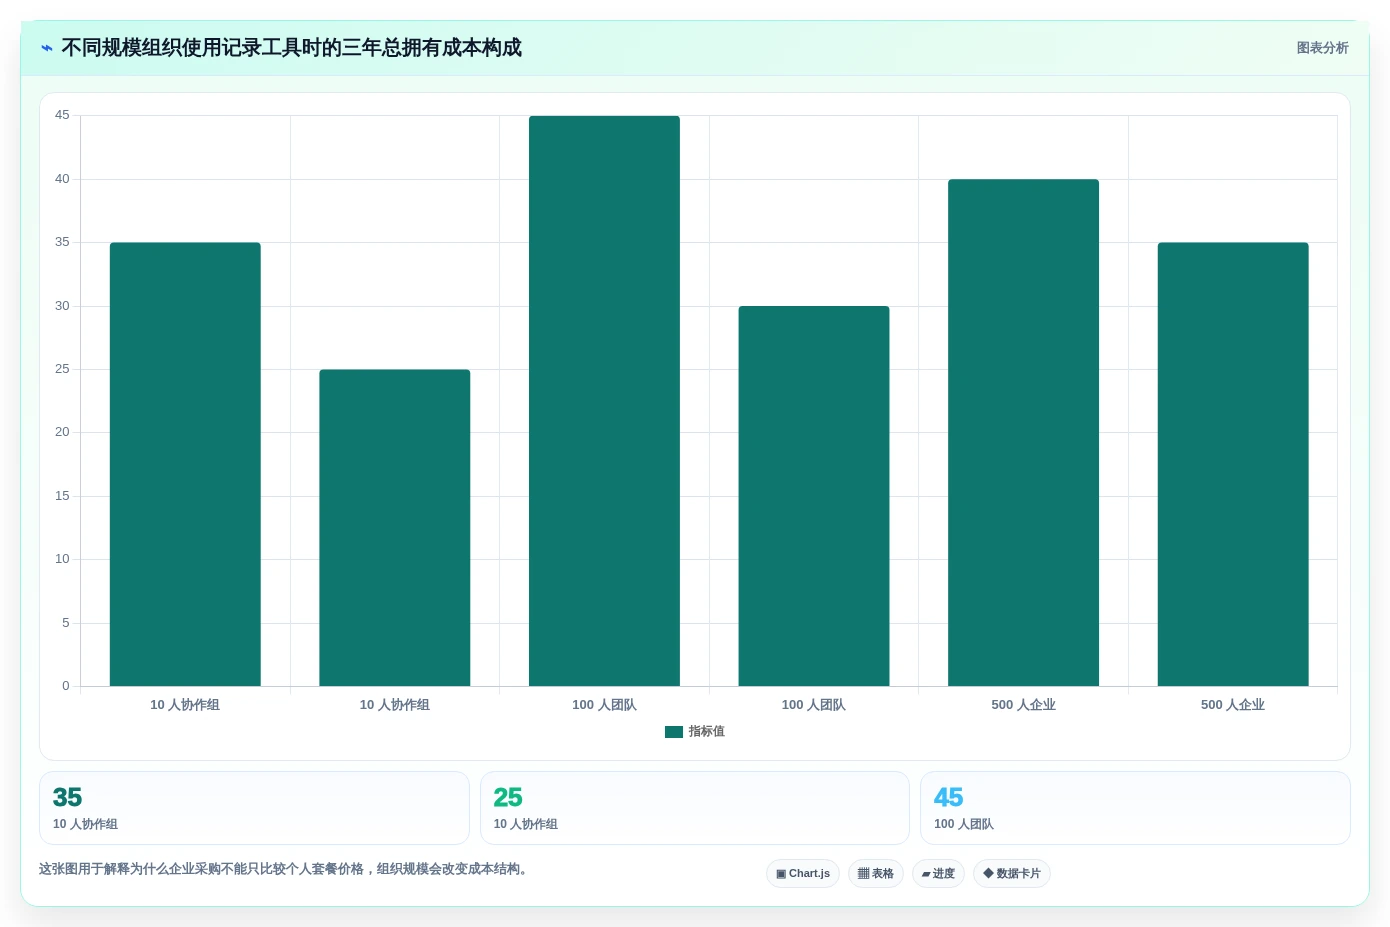Screen dimensions: 1390x927
Task: Select the 进度 tag chip
Action: [938, 873]
